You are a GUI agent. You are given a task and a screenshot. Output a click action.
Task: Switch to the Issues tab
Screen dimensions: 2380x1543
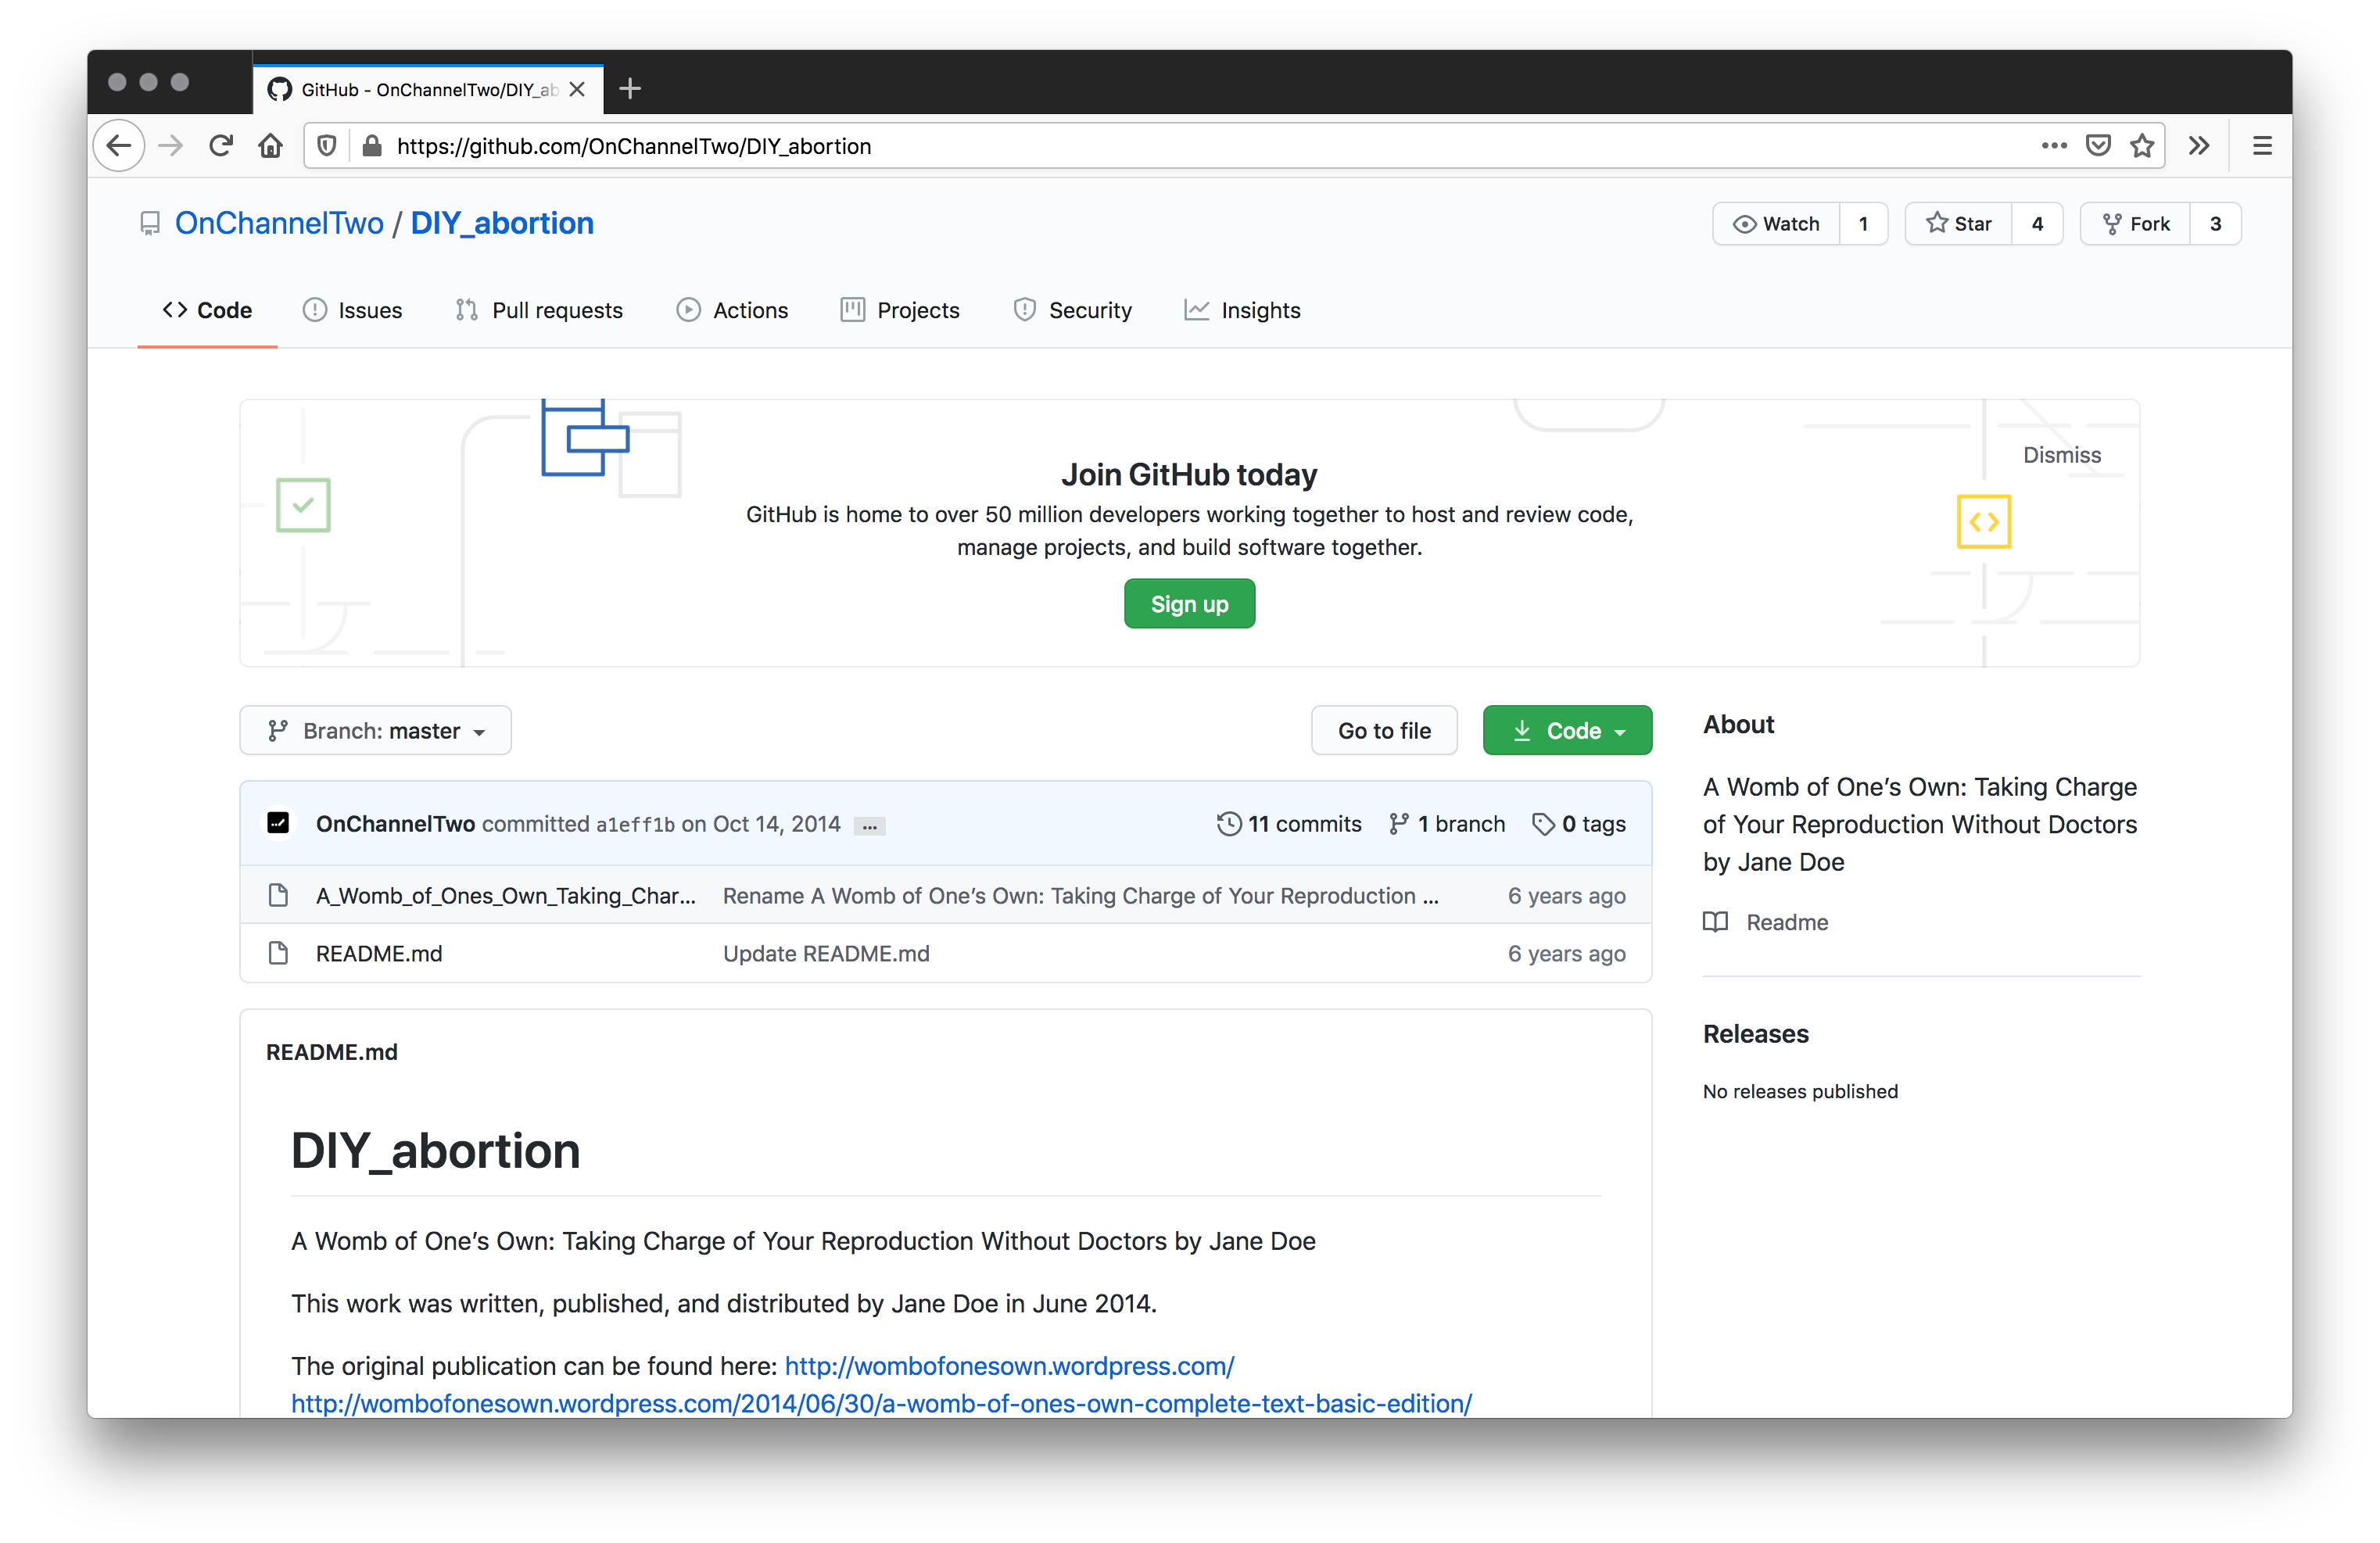coord(352,311)
